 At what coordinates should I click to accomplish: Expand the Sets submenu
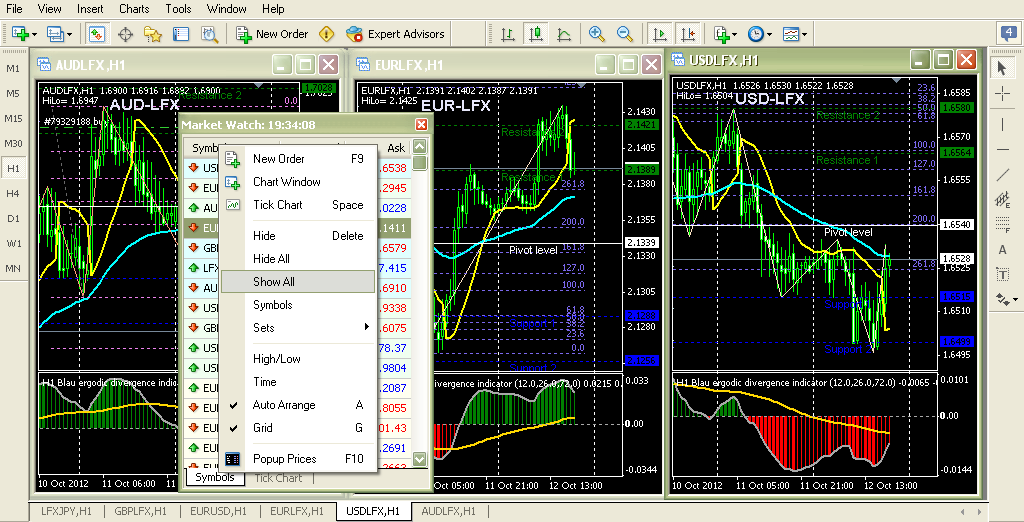(298, 328)
